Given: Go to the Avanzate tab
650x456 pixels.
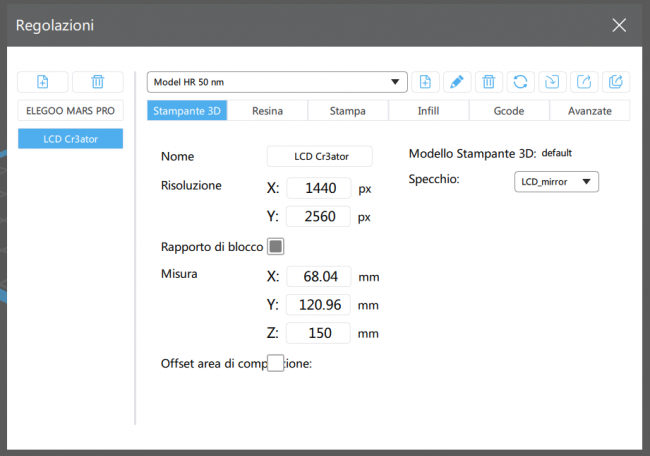Looking at the screenshot, I should 589,111.
